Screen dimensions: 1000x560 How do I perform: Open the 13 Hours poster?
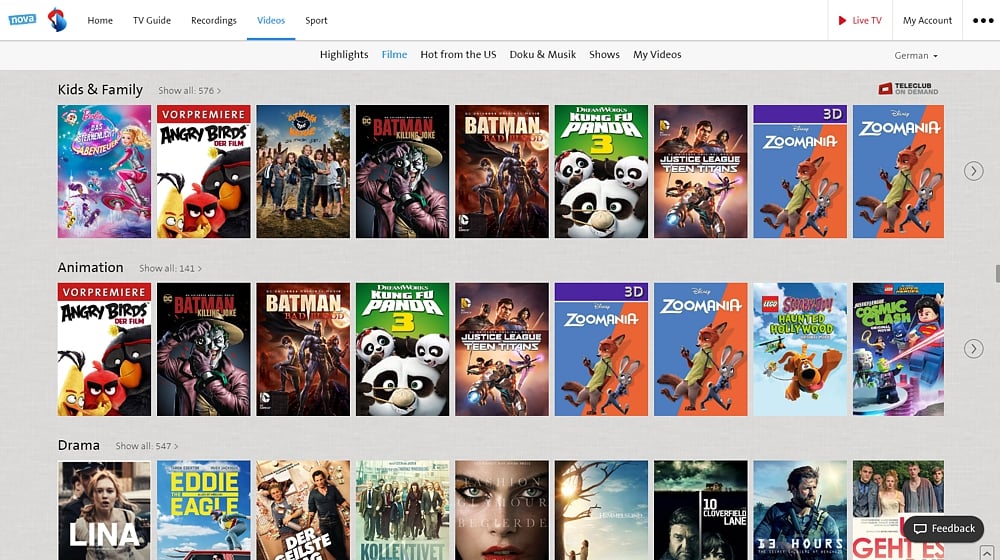point(800,510)
